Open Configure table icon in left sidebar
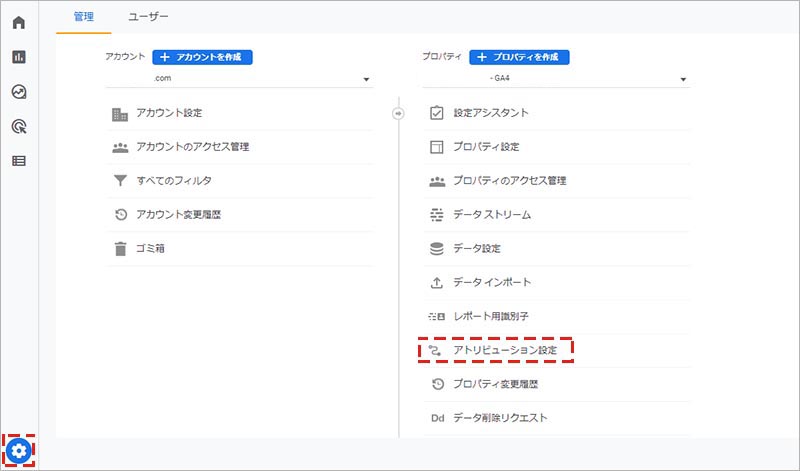This screenshot has width=800, height=471. tap(18, 160)
